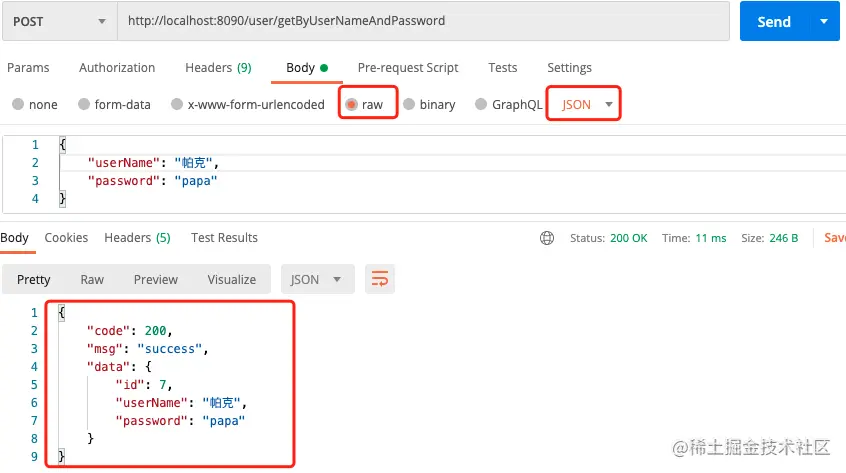Open the response Headers (5) tab
The height and width of the screenshot is (473, 846).
pyautogui.click(x=137, y=238)
